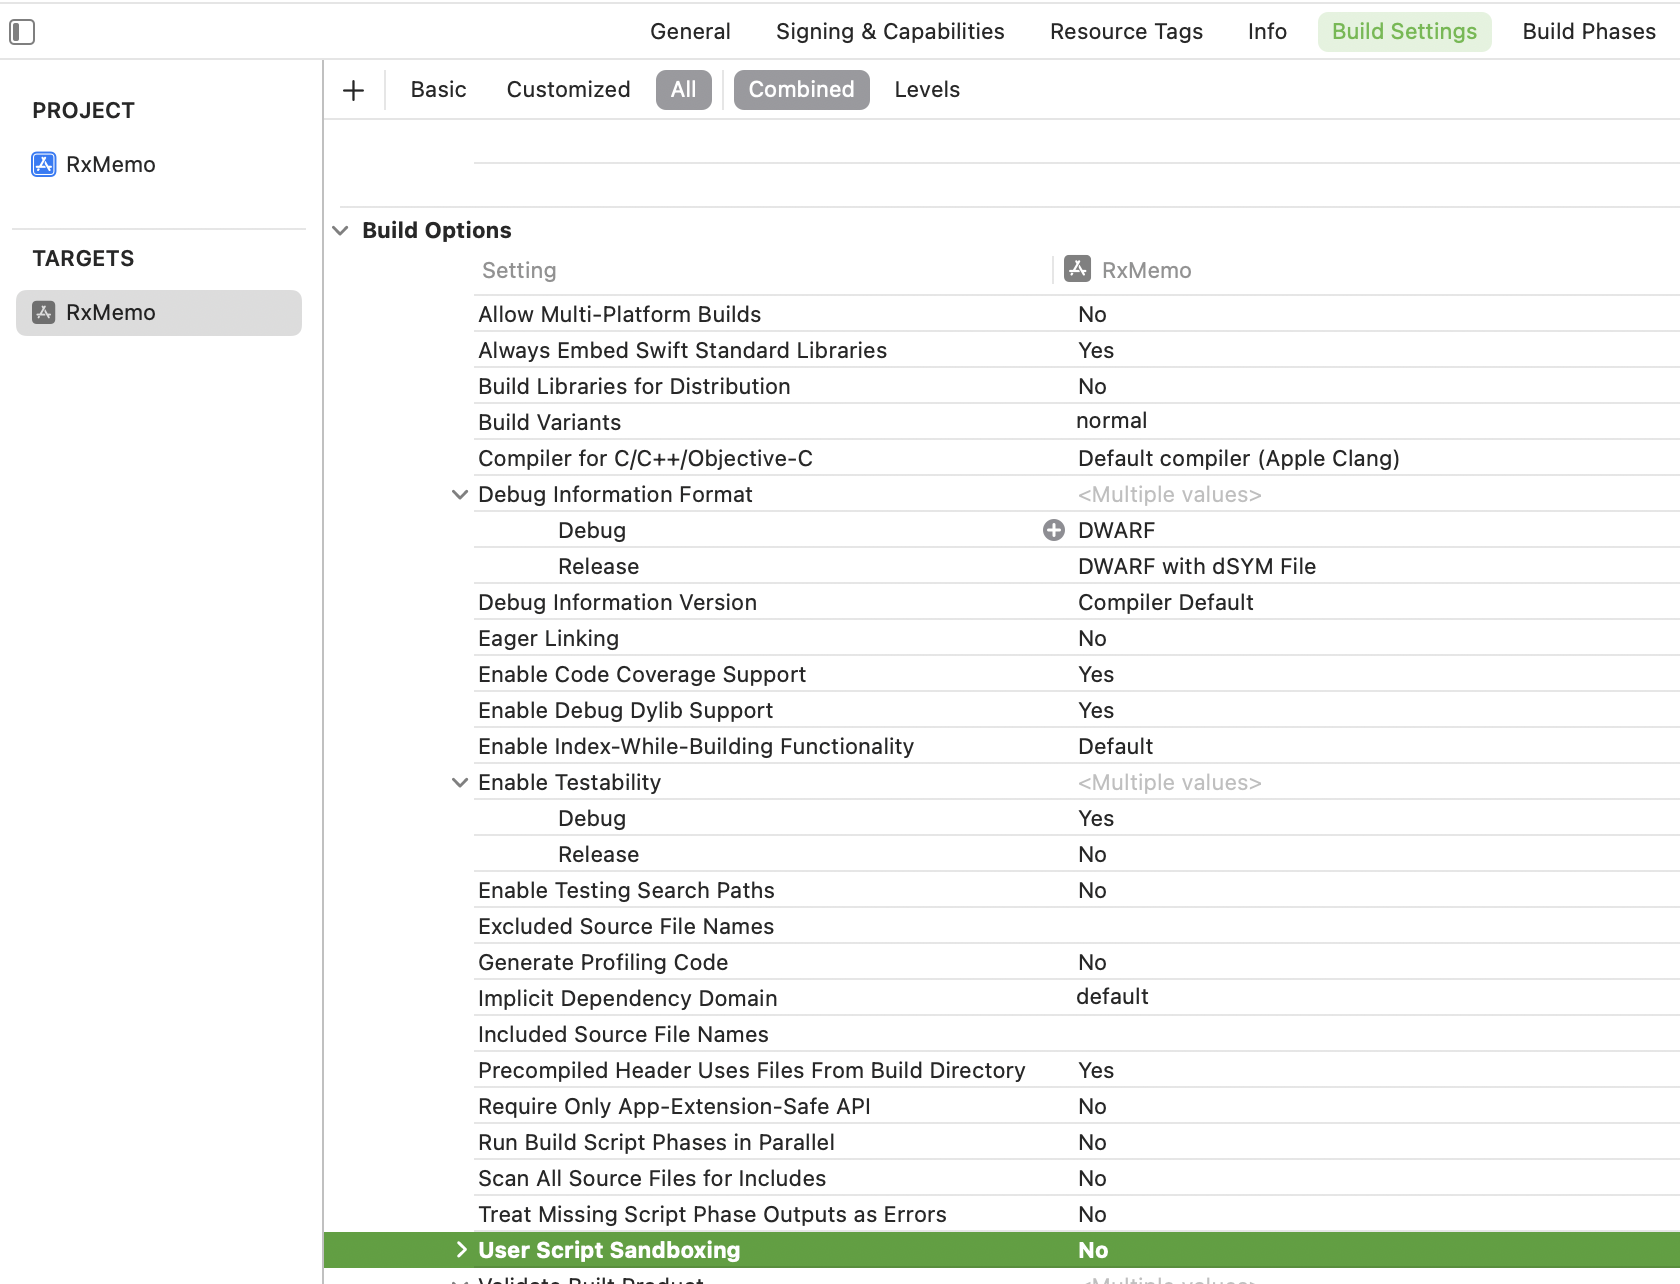The image size is (1680, 1284).
Task: Open the Signing & Capabilities tab
Action: point(890,31)
